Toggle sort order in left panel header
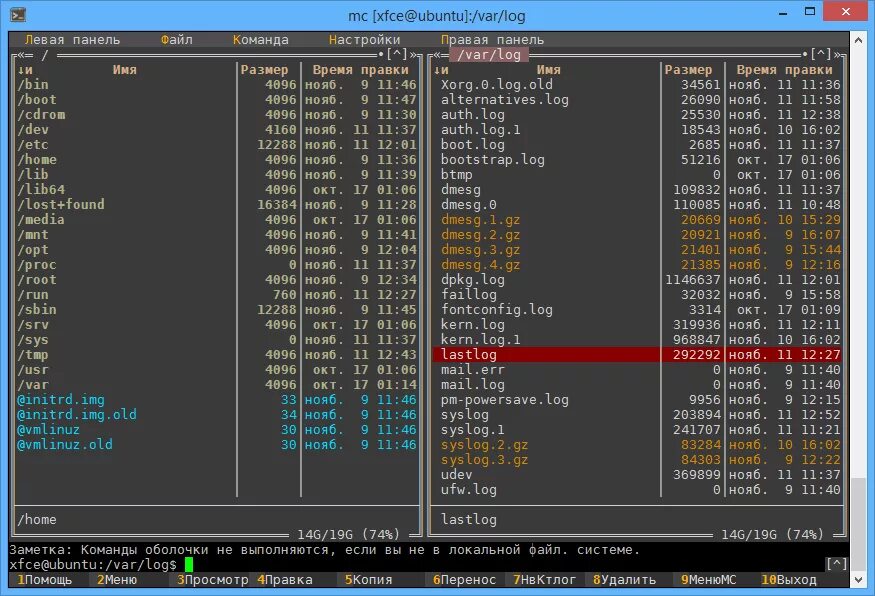Image resolution: width=875 pixels, height=596 pixels. 25,70
